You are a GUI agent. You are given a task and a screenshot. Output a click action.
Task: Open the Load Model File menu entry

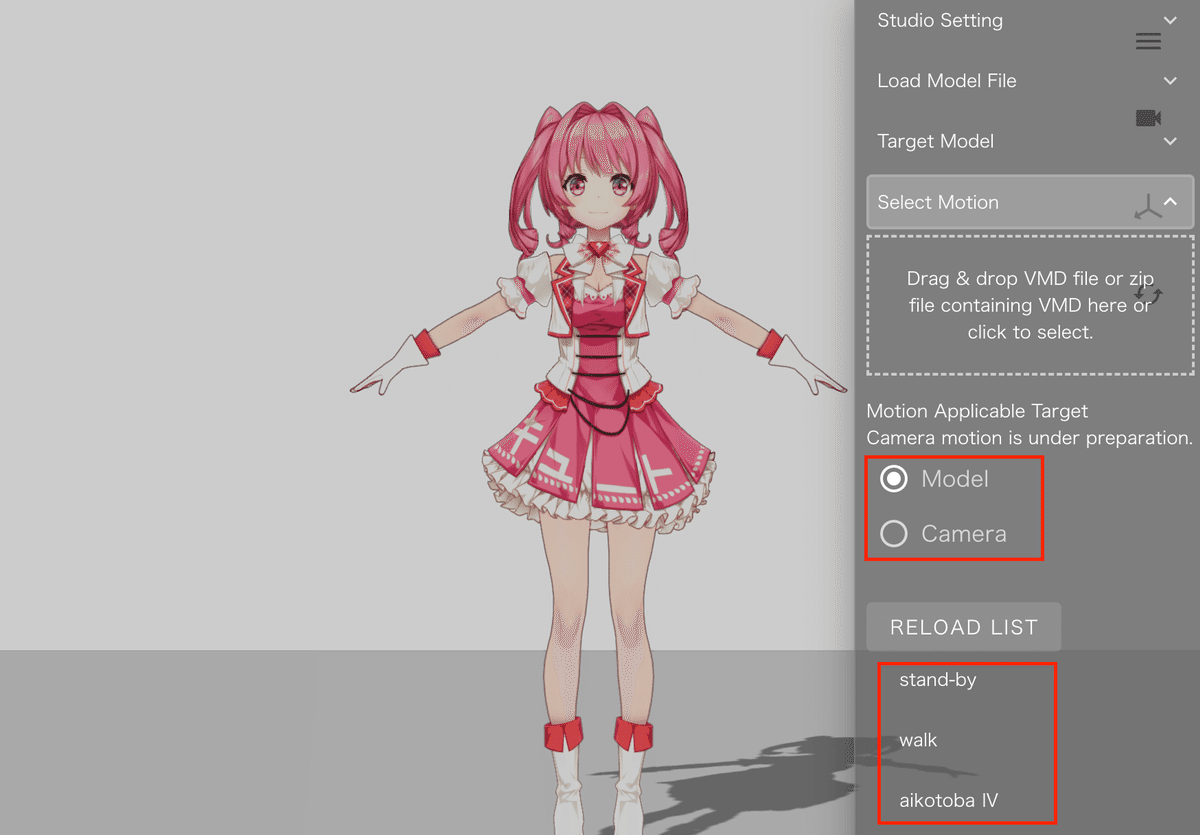point(946,80)
